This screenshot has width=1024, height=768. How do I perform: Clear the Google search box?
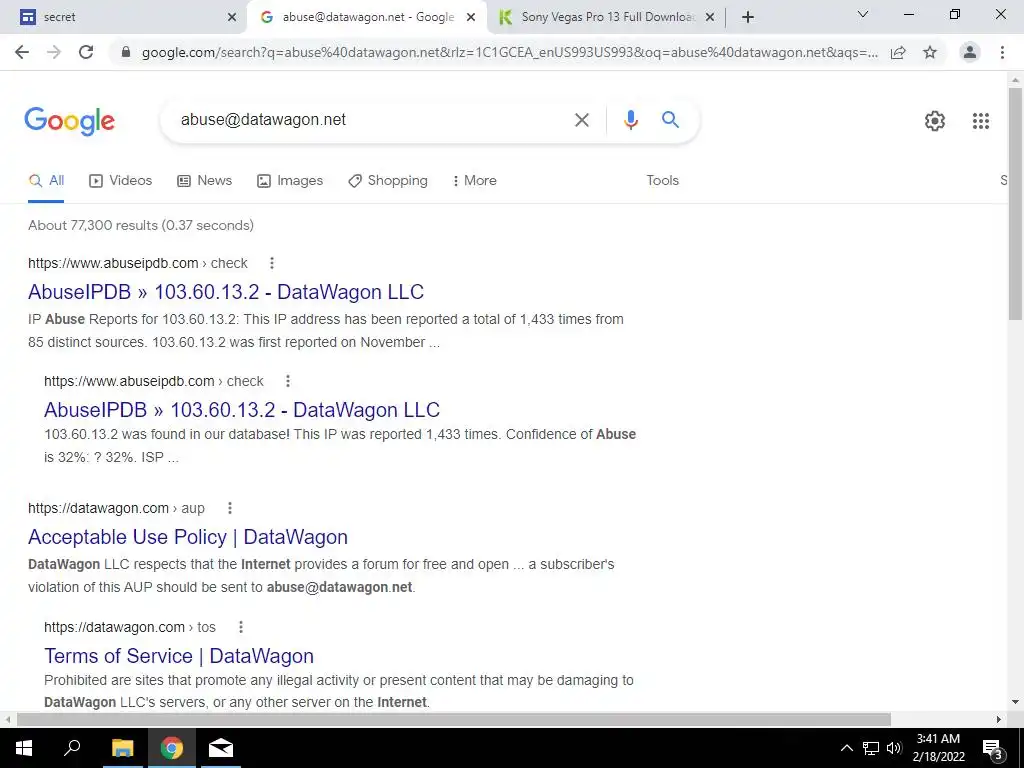pos(581,120)
